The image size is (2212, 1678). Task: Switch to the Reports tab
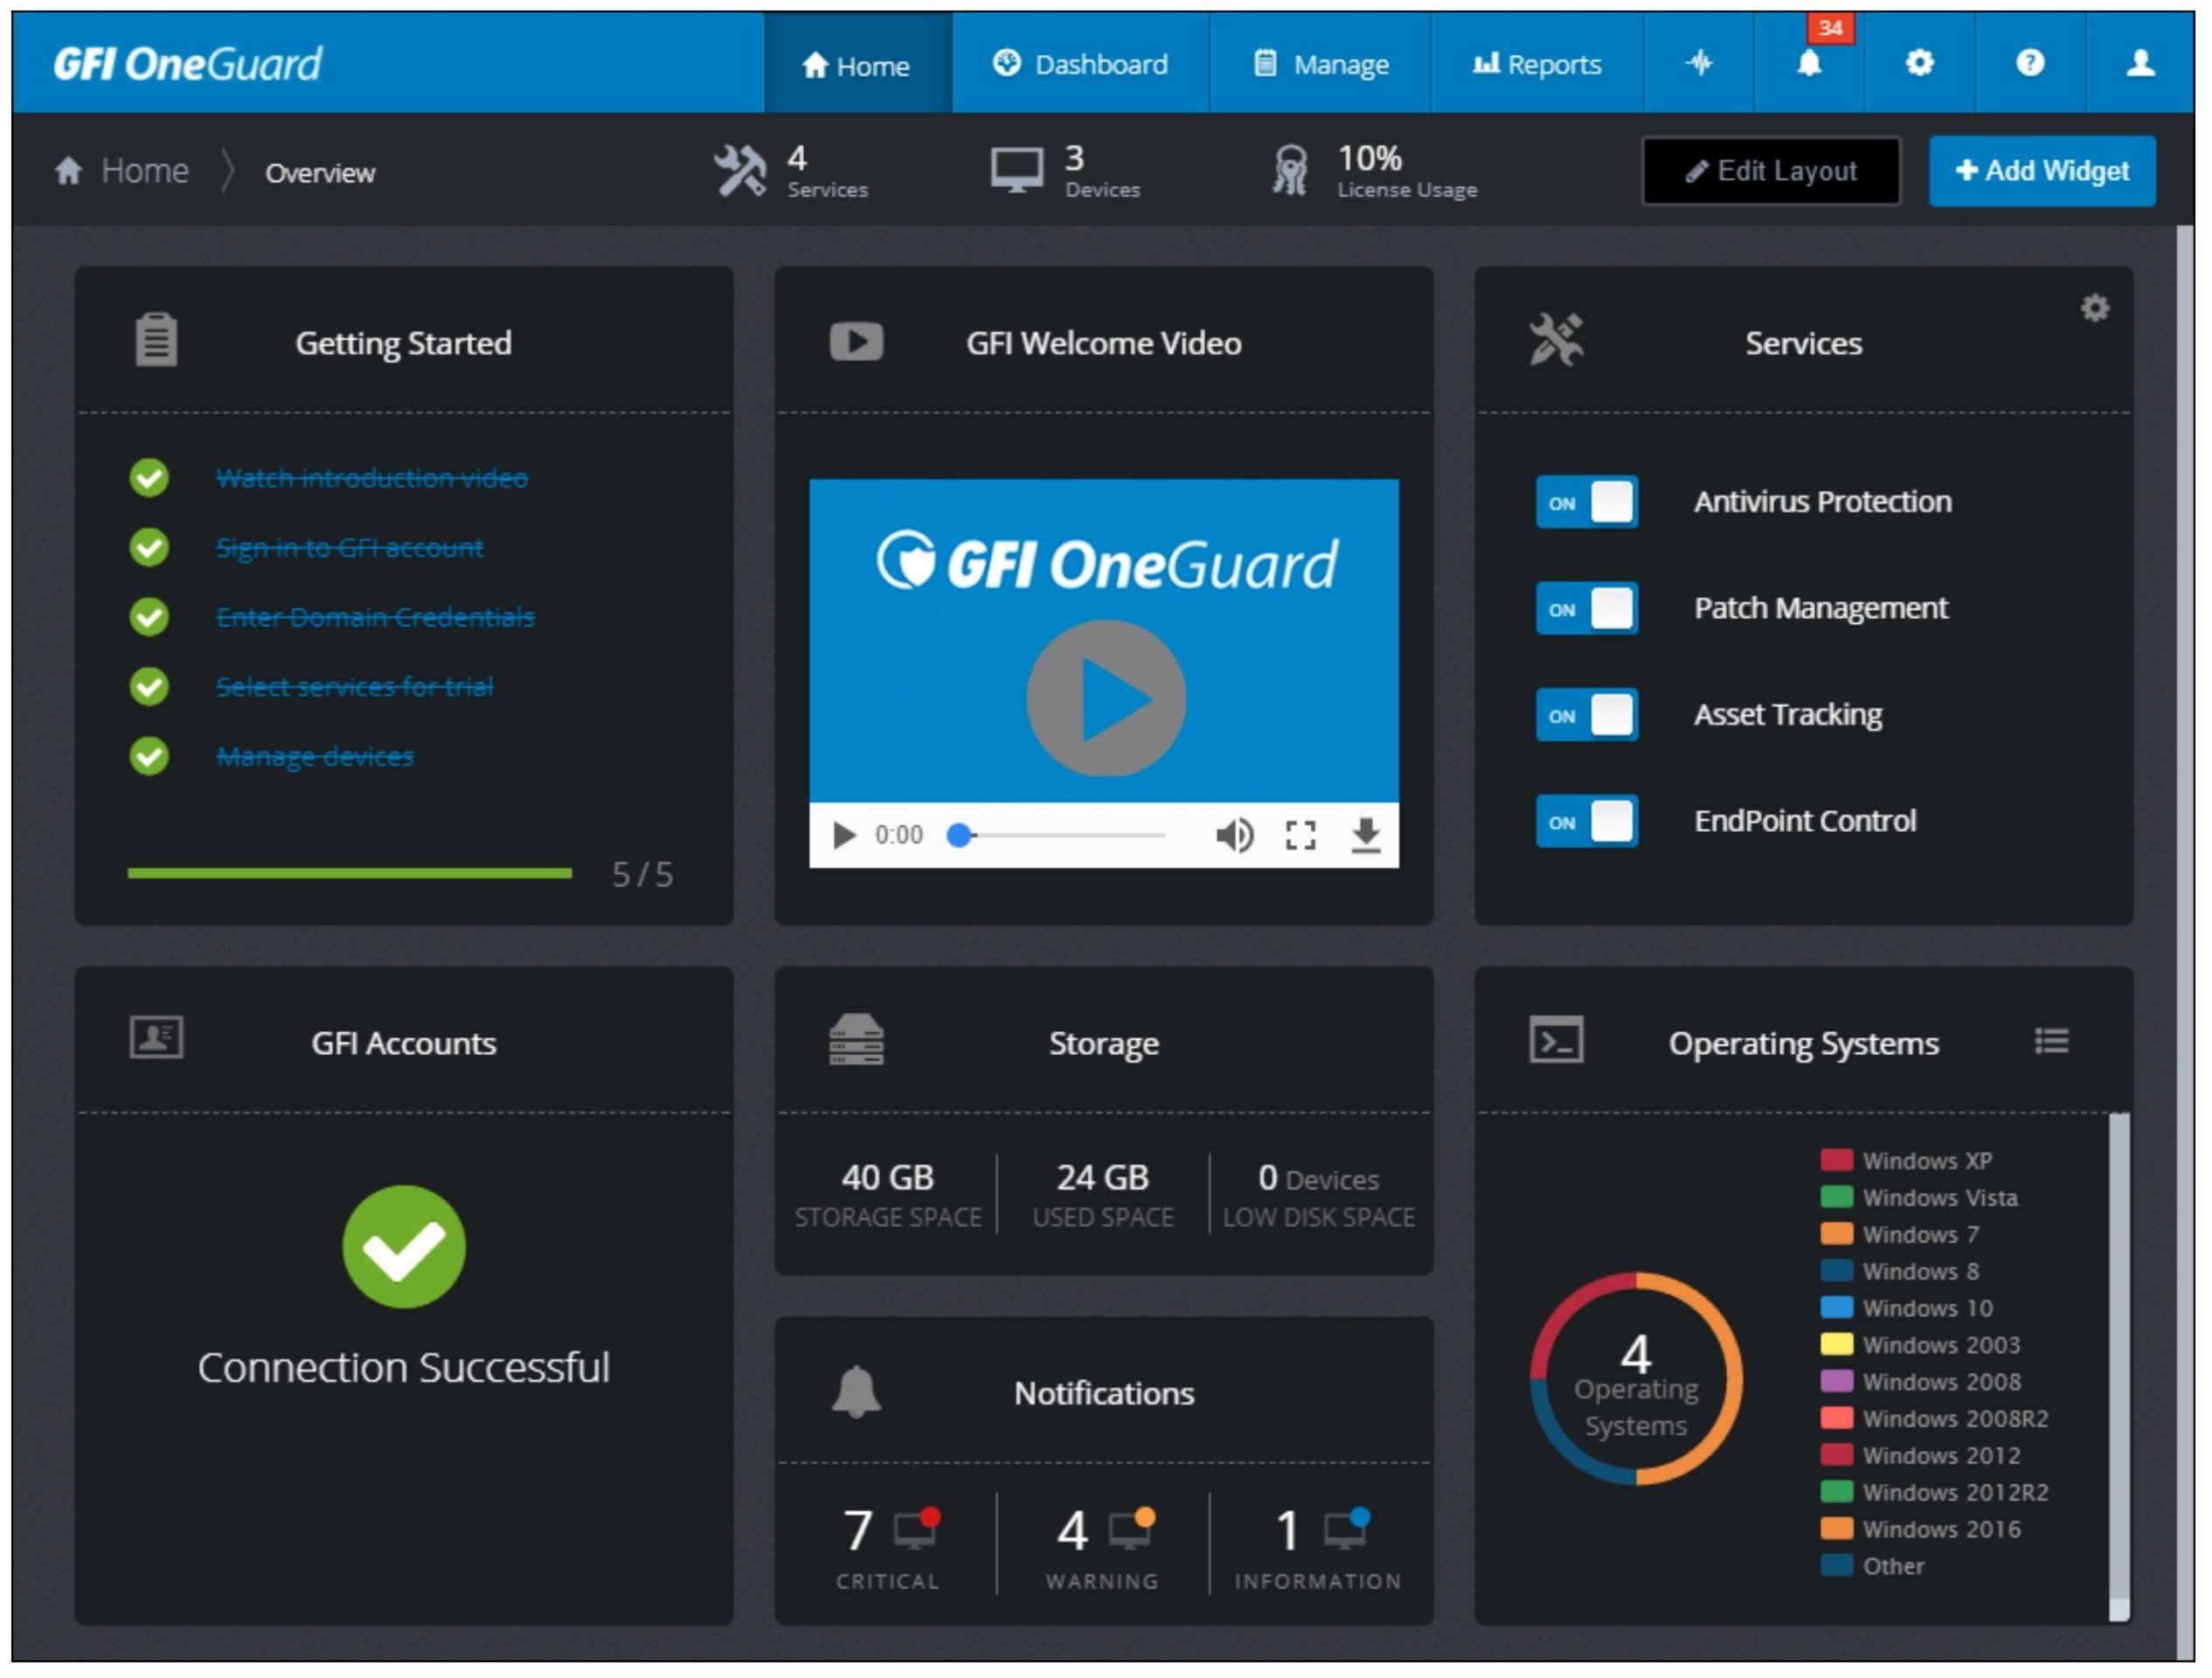(1539, 64)
